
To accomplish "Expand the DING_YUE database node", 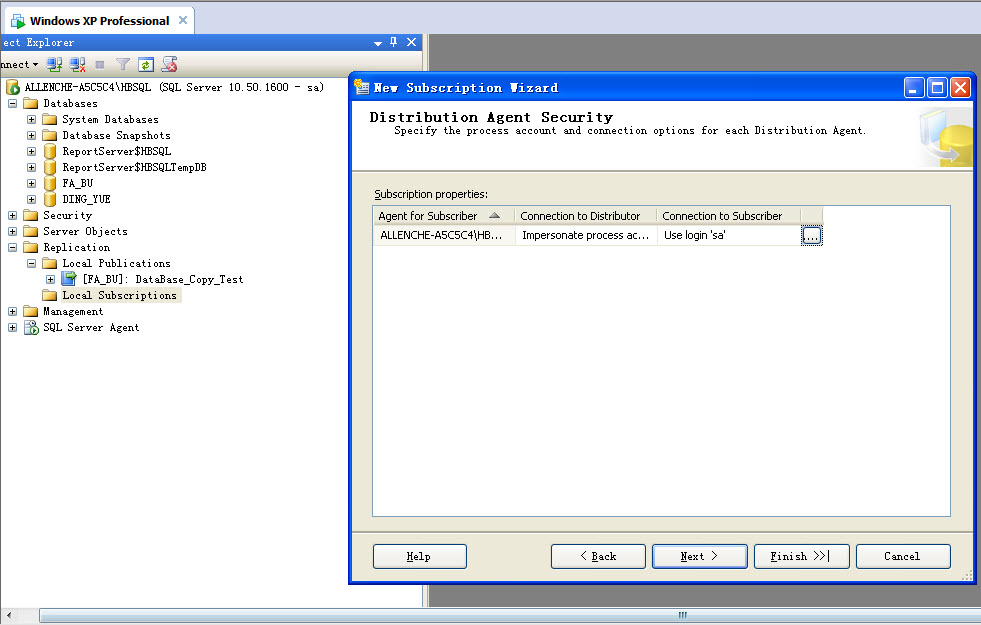I will (31, 199).
